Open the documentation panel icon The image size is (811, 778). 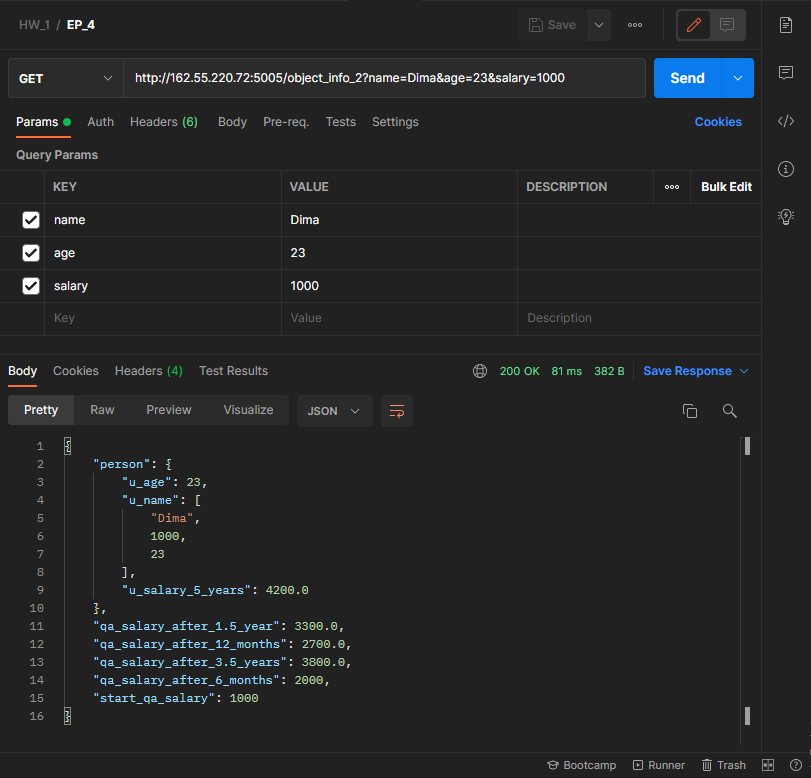786,27
